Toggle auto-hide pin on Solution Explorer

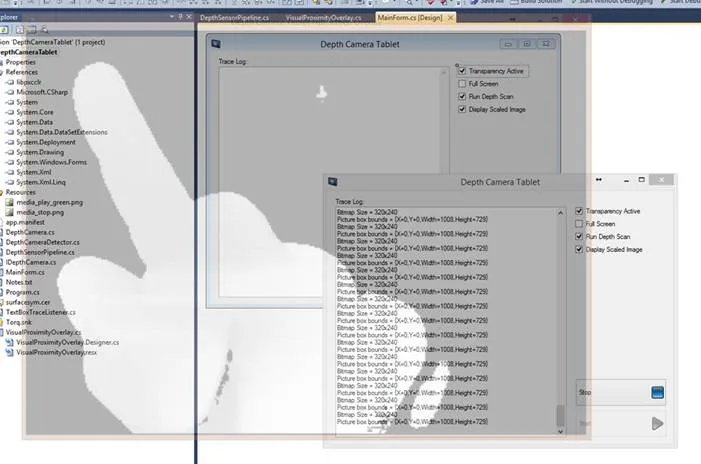click(180, 17)
